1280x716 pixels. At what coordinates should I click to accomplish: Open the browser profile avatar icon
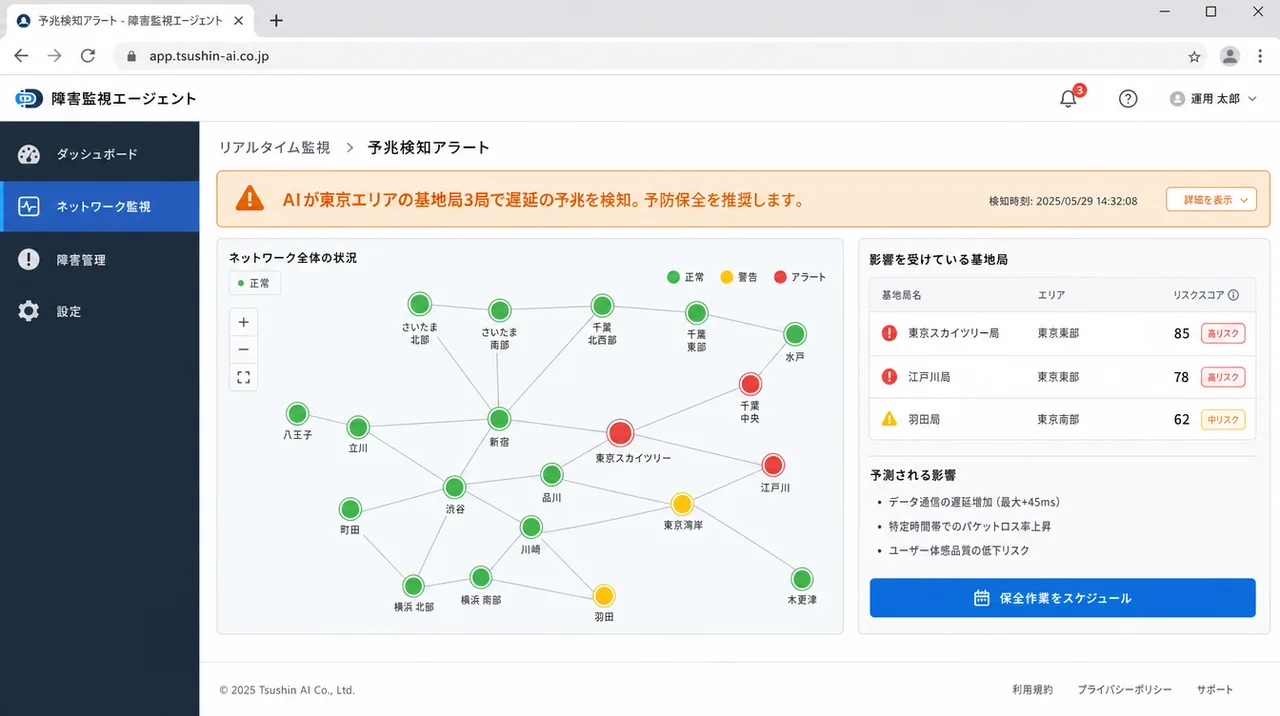click(1230, 56)
